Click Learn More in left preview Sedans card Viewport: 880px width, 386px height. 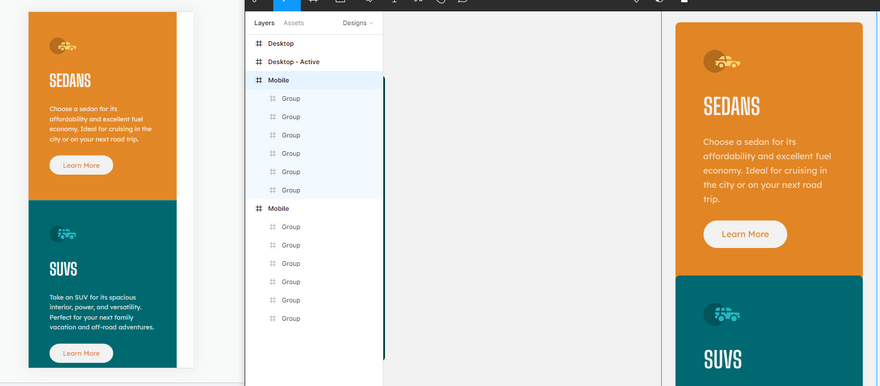point(81,166)
